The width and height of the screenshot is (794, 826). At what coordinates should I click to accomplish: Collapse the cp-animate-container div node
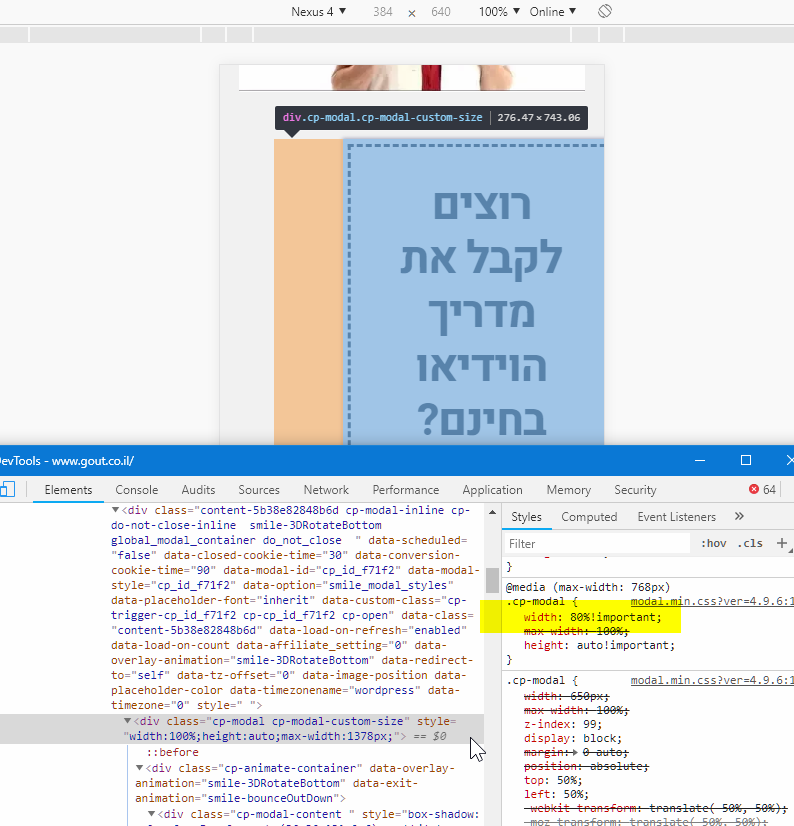(x=139, y=768)
